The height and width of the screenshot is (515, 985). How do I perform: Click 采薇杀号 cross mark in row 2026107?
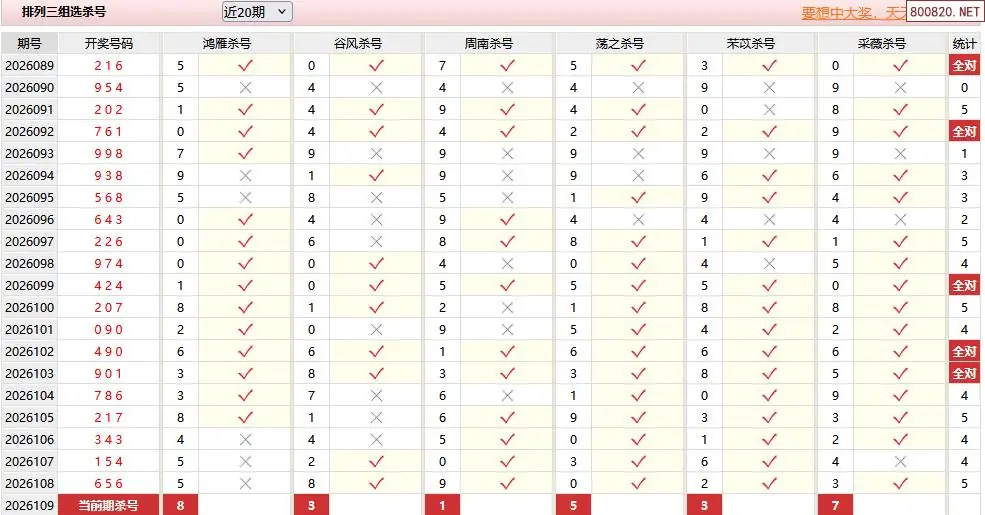click(900, 462)
